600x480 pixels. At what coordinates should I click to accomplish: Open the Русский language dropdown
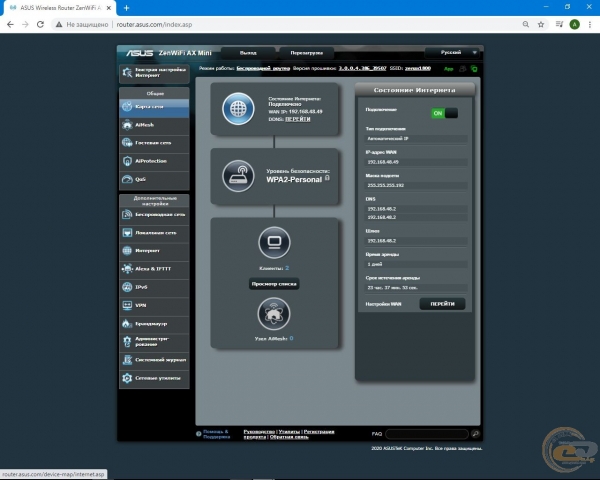pyautogui.click(x=453, y=52)
